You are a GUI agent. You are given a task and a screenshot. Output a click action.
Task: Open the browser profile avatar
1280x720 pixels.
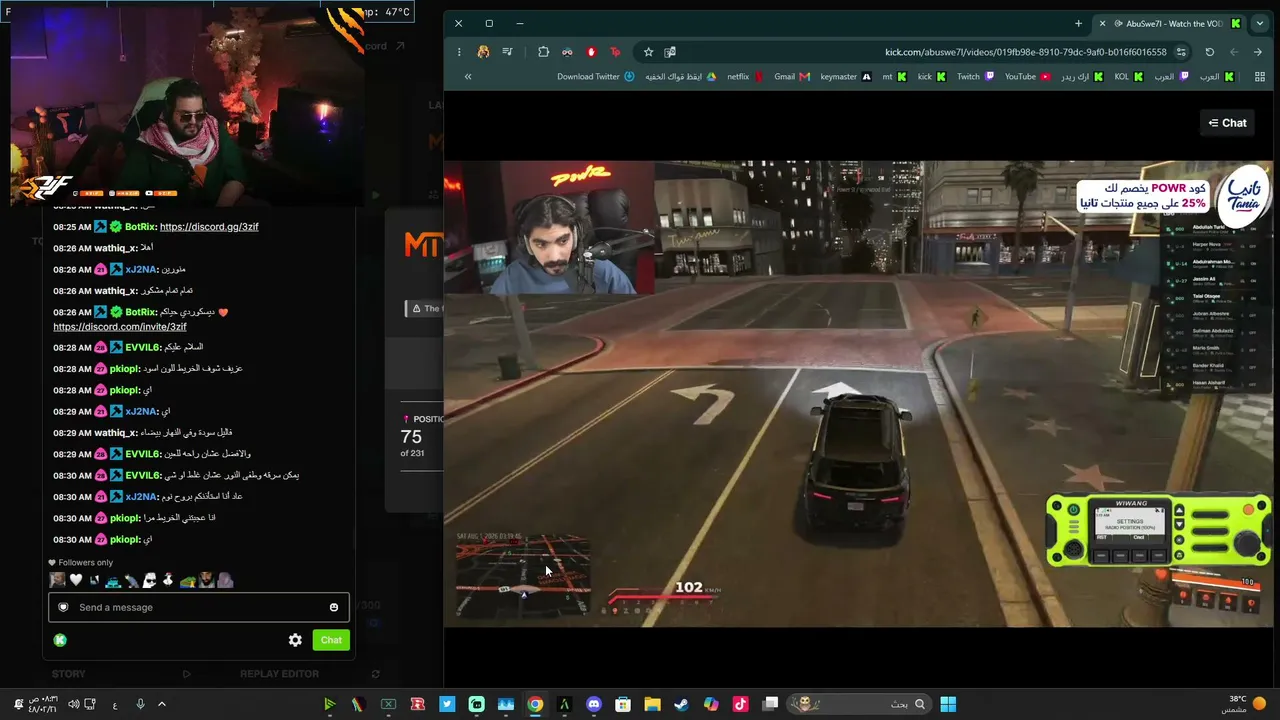(x=483, y=52)
